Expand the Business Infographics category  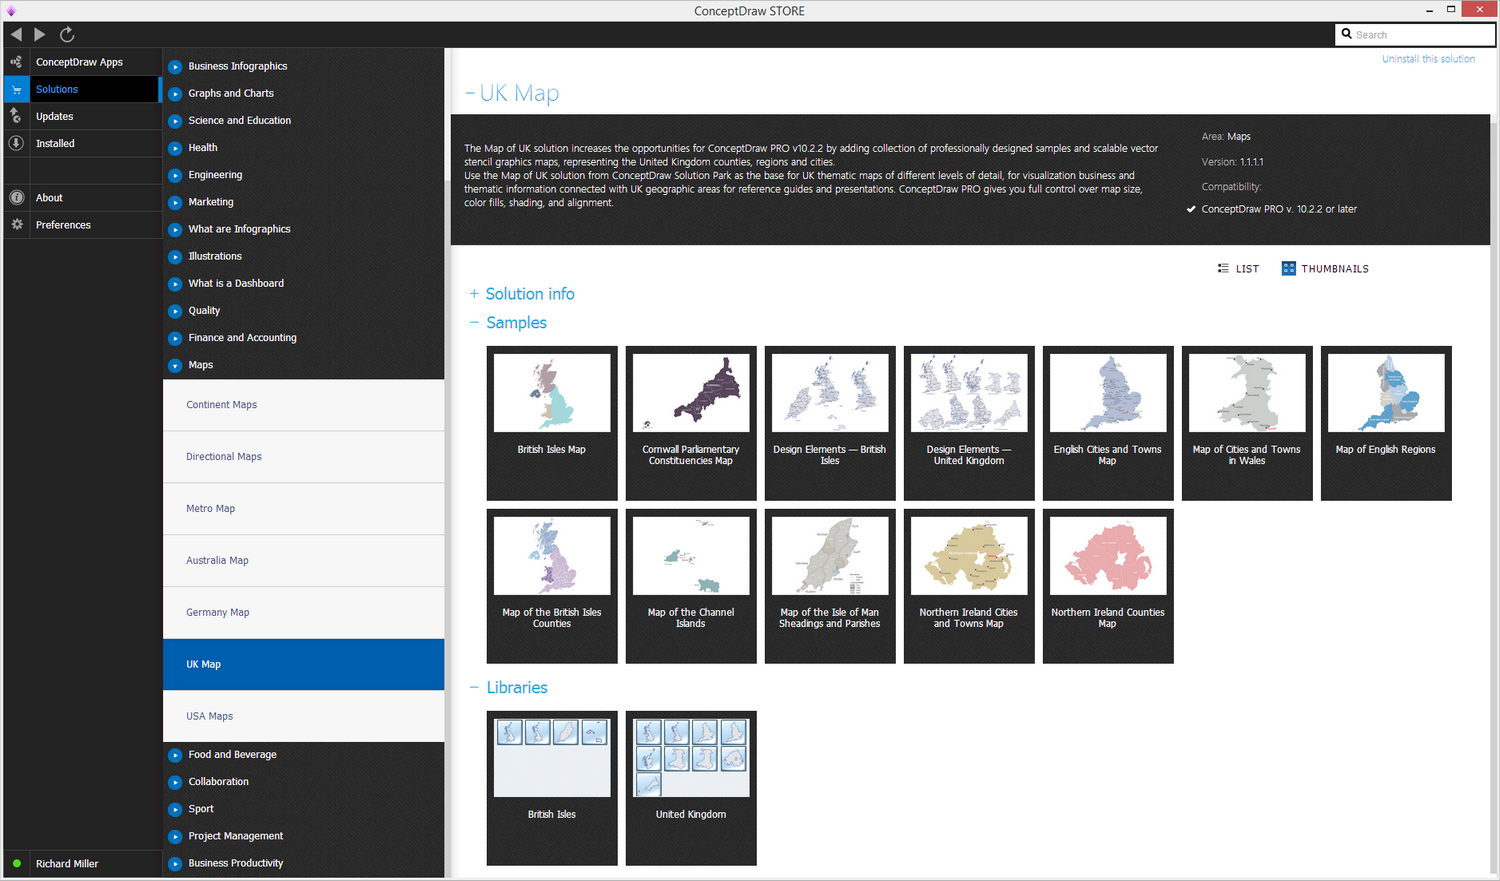175,67
